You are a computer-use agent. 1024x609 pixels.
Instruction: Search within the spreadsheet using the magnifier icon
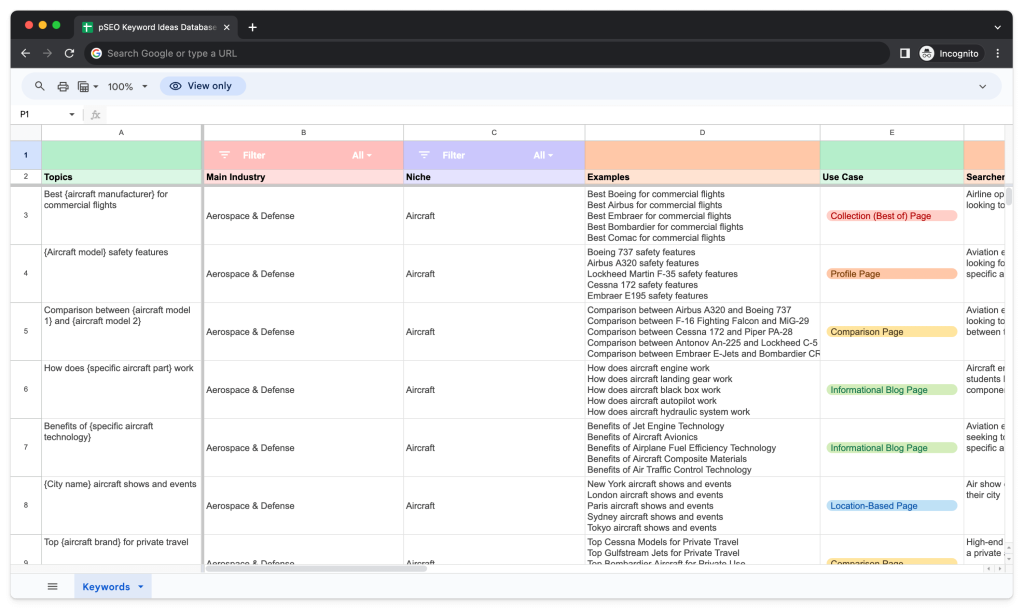38,86
